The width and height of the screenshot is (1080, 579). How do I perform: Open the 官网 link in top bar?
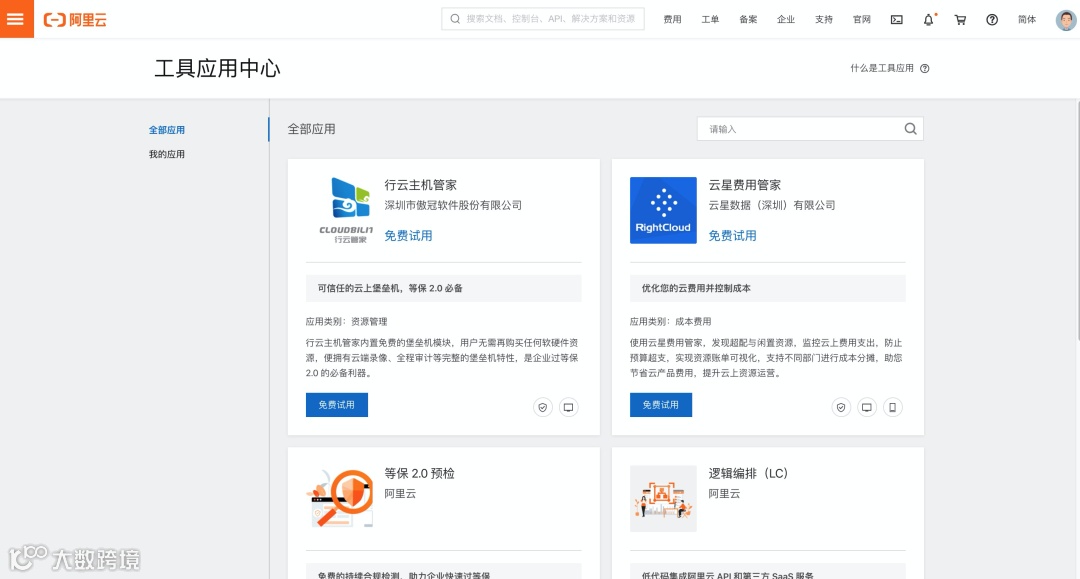(x=862, y=19)
